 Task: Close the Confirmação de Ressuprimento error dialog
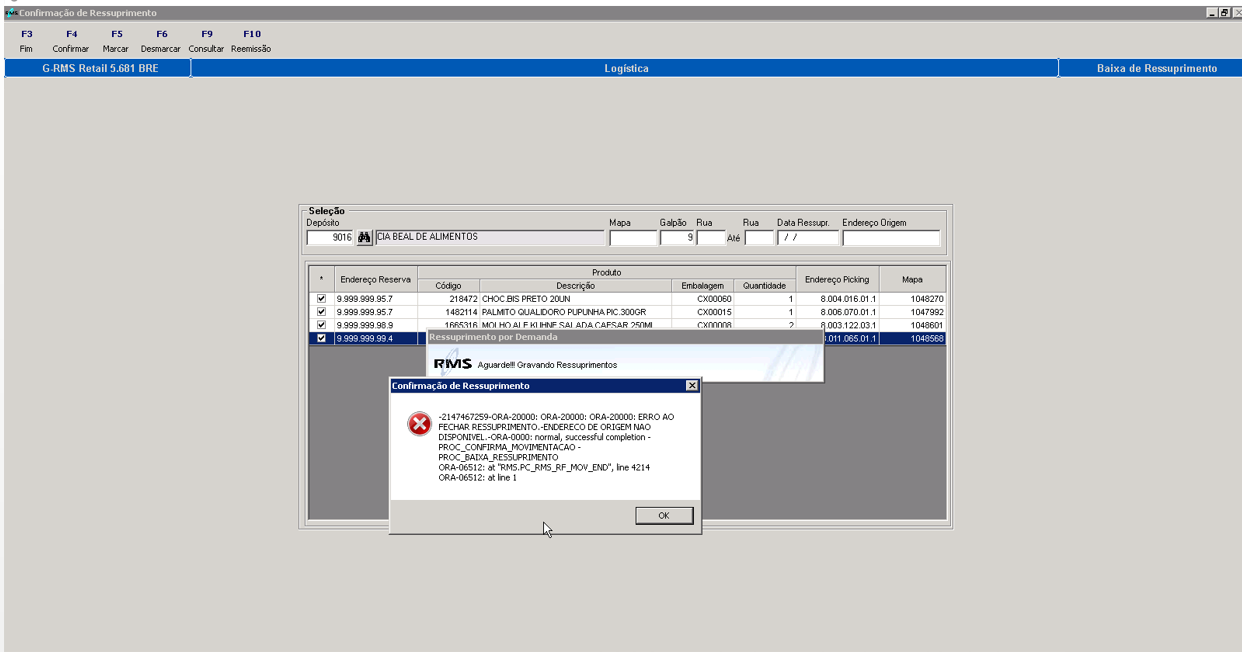click(x=692, y=386)
